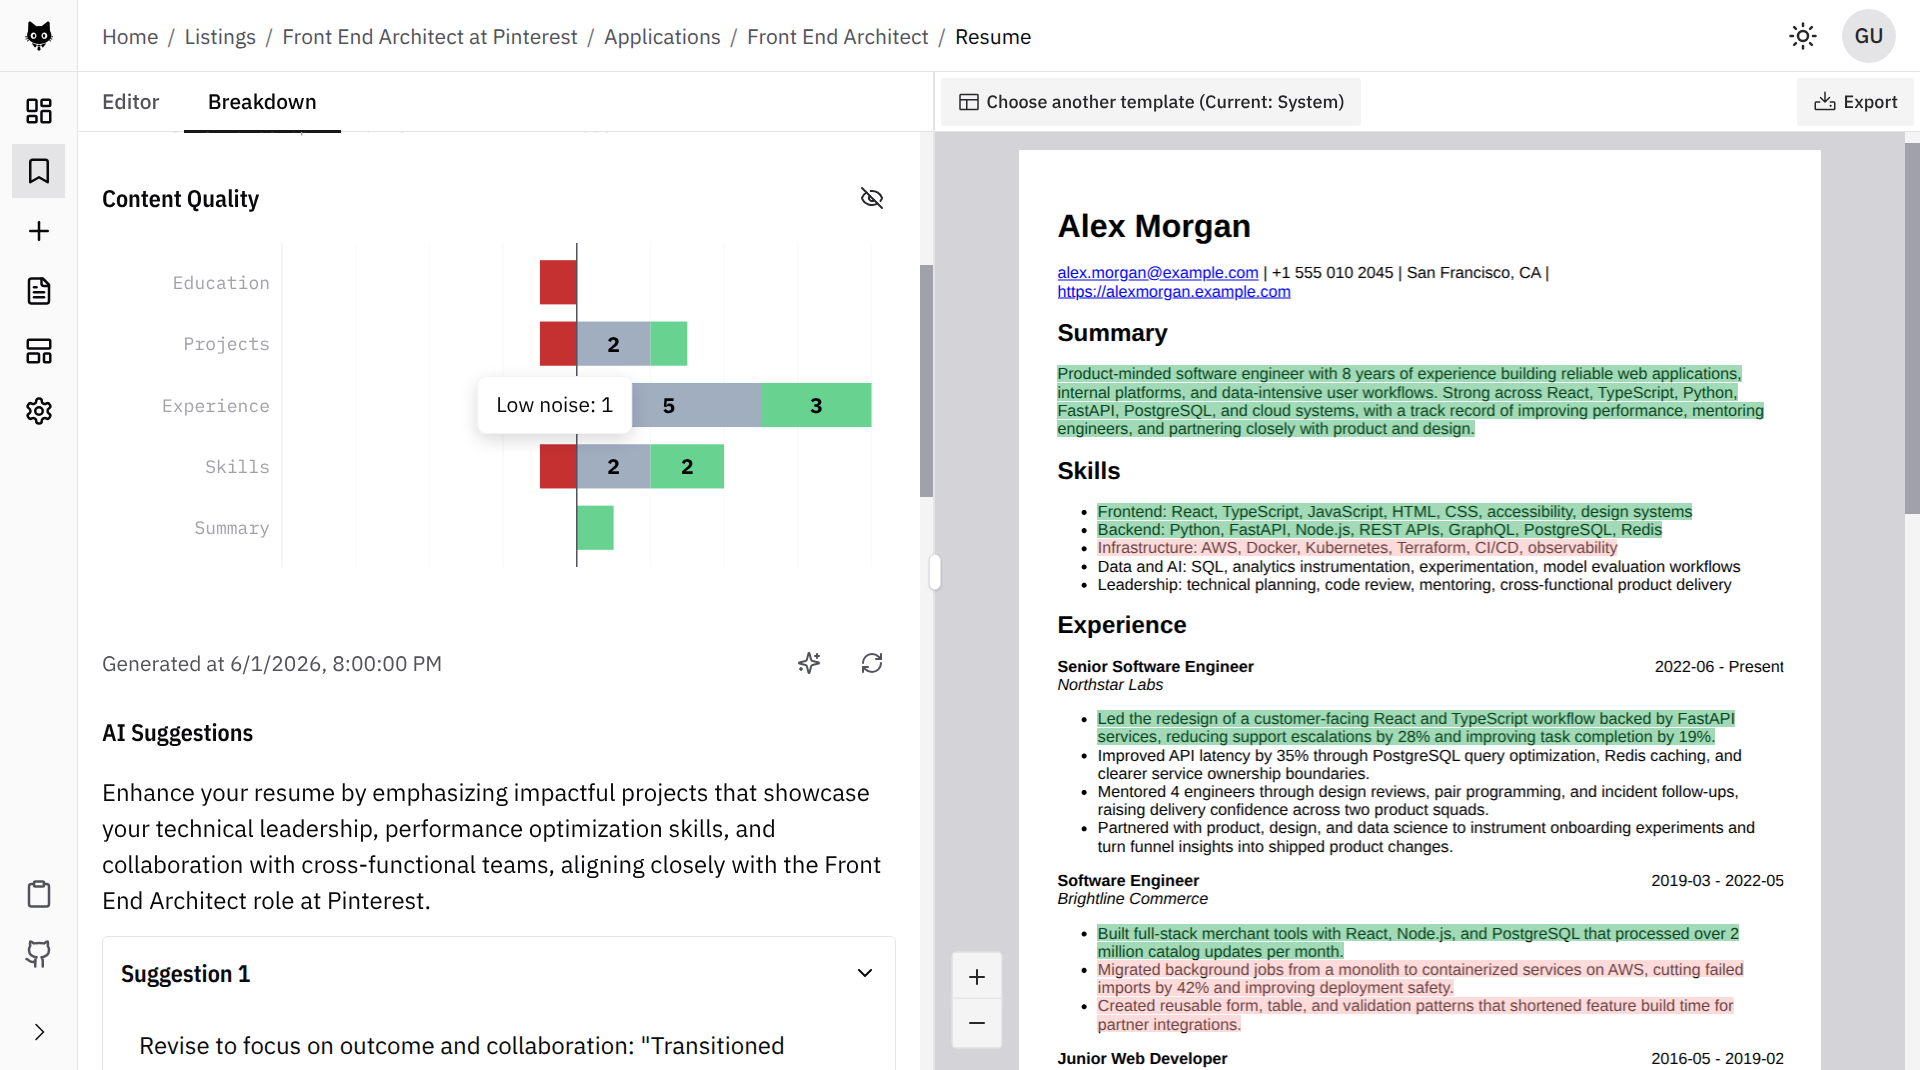This screenshot has height=1070, width=1920.
Task: Click Junior Web Developer job title
Action: pos(1142,1058)
